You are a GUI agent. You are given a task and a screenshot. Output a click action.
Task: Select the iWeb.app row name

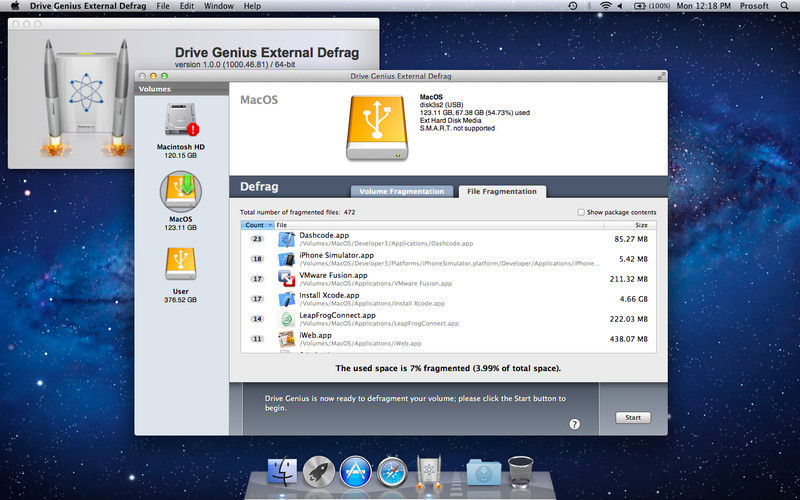coord(315,335)
